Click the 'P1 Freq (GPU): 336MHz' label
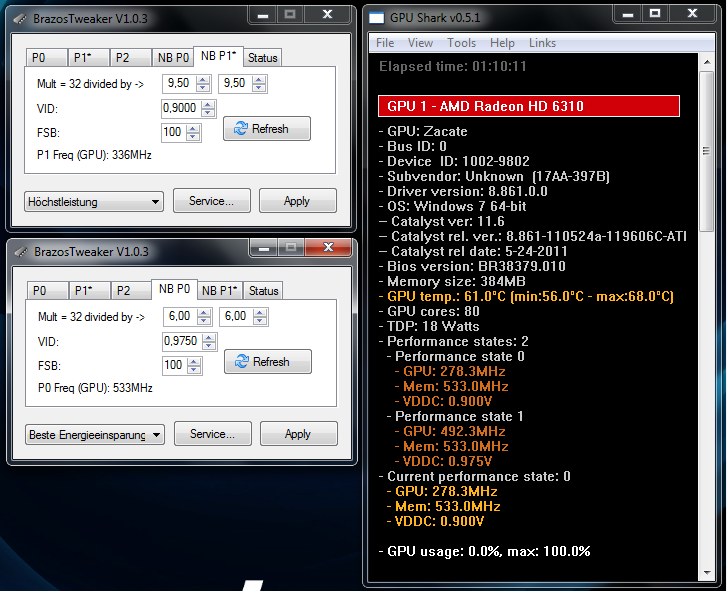 [94, 155]
